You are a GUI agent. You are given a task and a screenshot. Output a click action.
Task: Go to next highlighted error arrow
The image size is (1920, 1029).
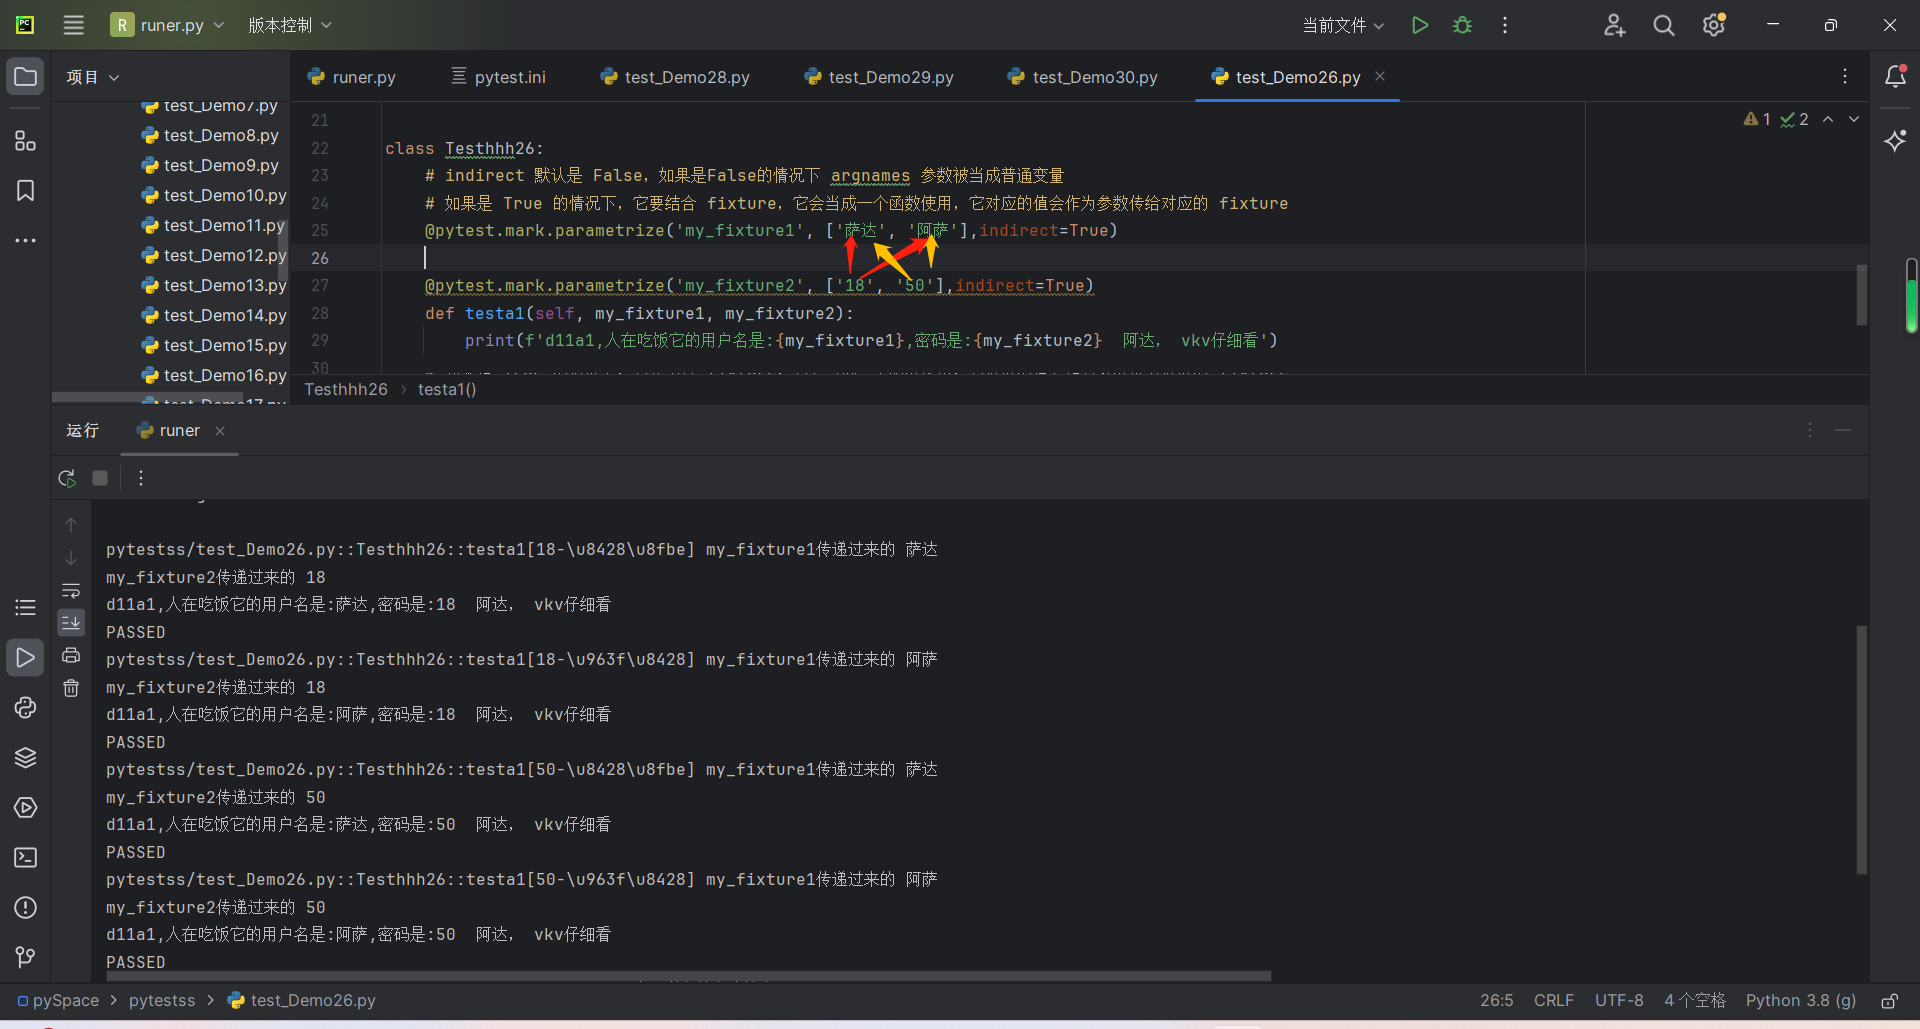tap(1854, 119)
